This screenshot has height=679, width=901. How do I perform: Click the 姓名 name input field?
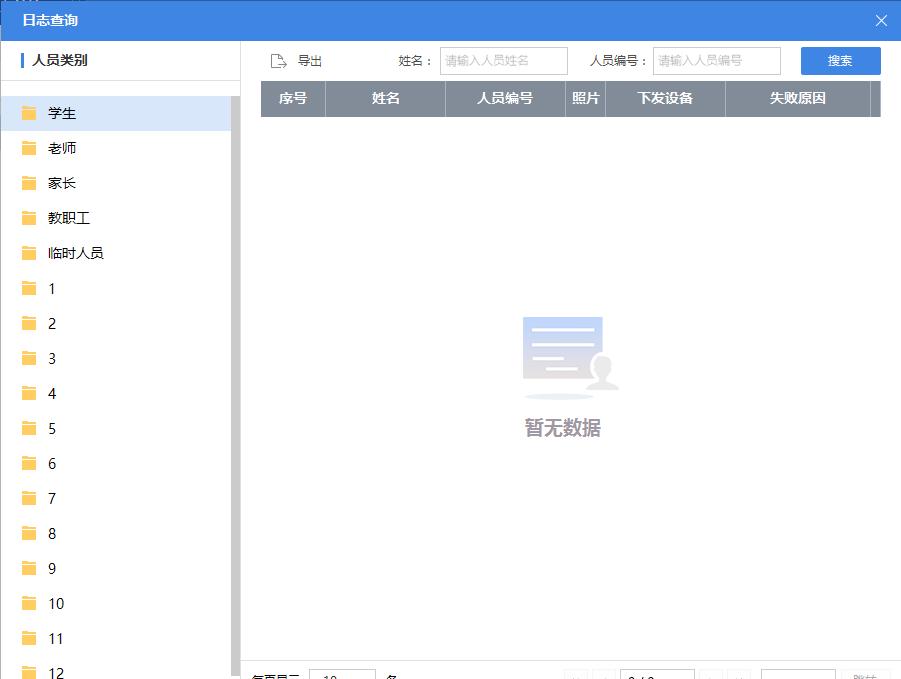click(503, 60)
